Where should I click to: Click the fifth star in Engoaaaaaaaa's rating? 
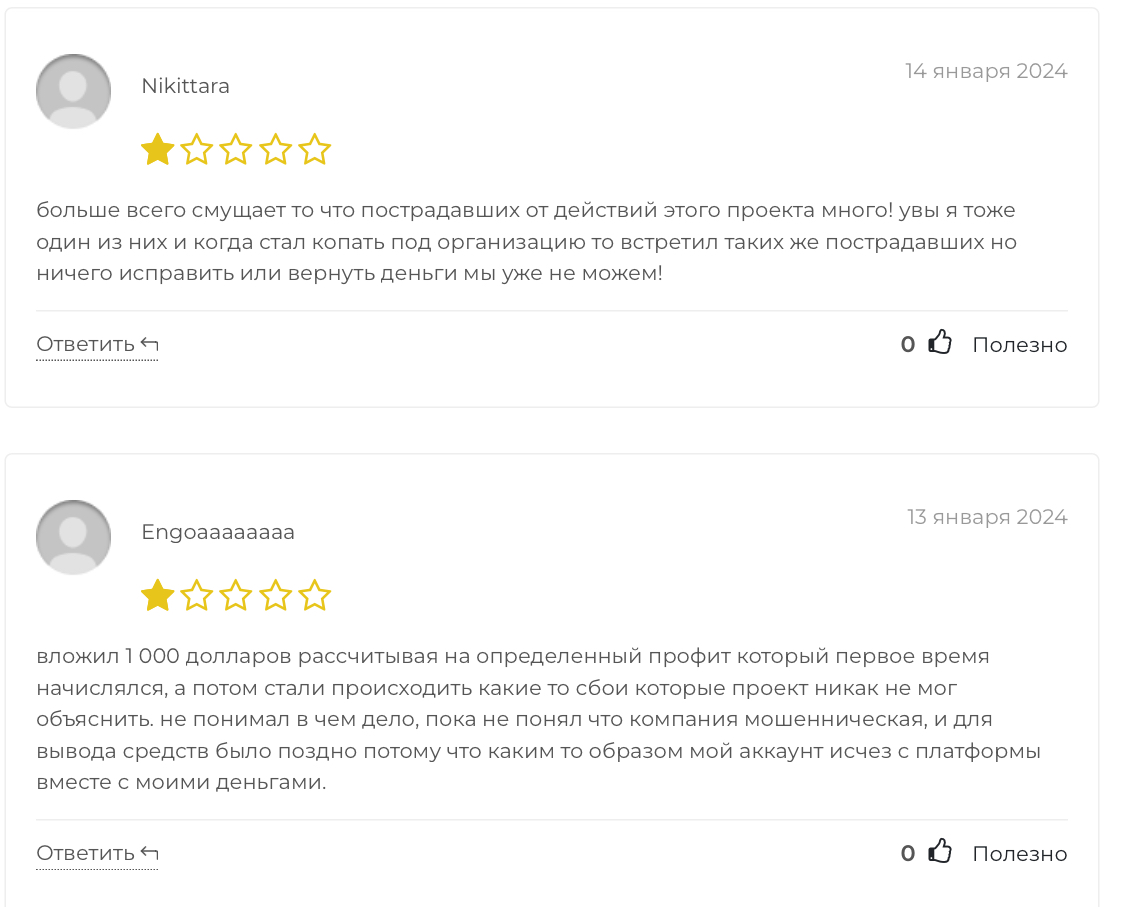(x=314, y=596)
